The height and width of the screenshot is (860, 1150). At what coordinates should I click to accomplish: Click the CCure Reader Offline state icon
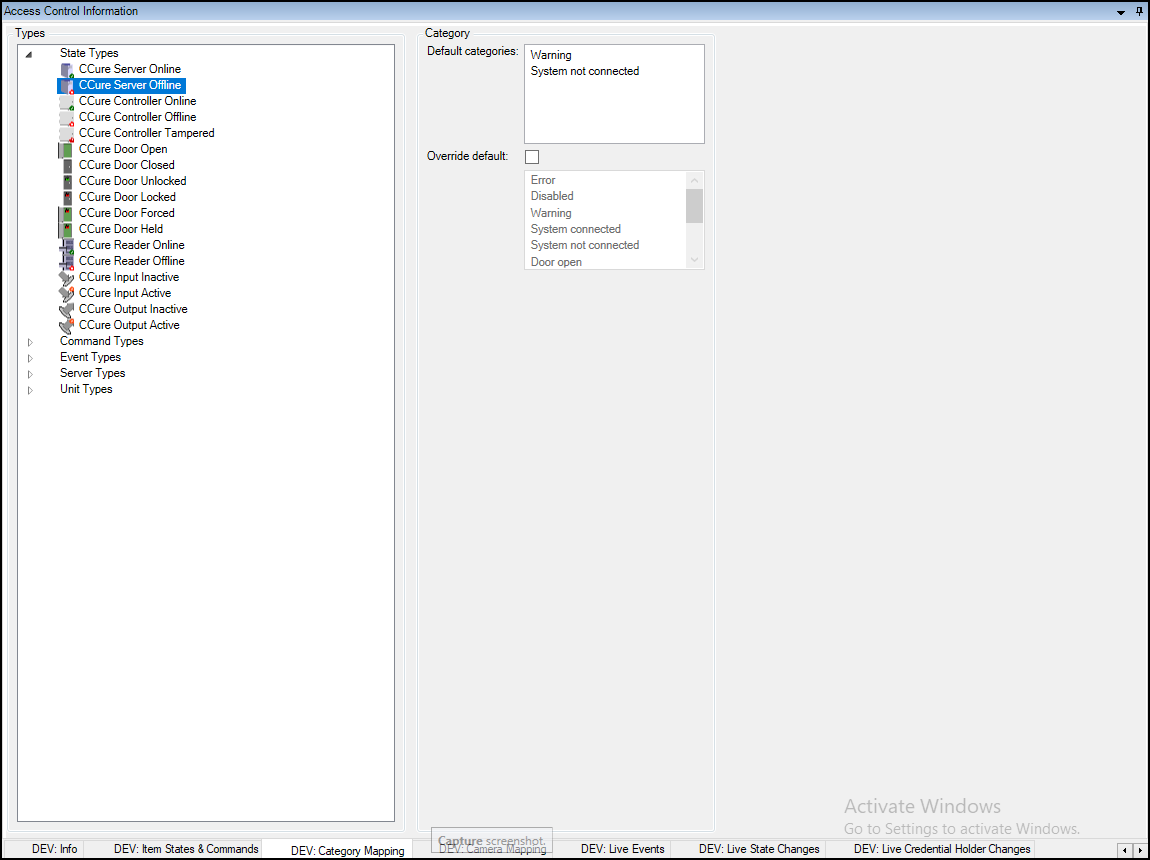click(66, 261)
